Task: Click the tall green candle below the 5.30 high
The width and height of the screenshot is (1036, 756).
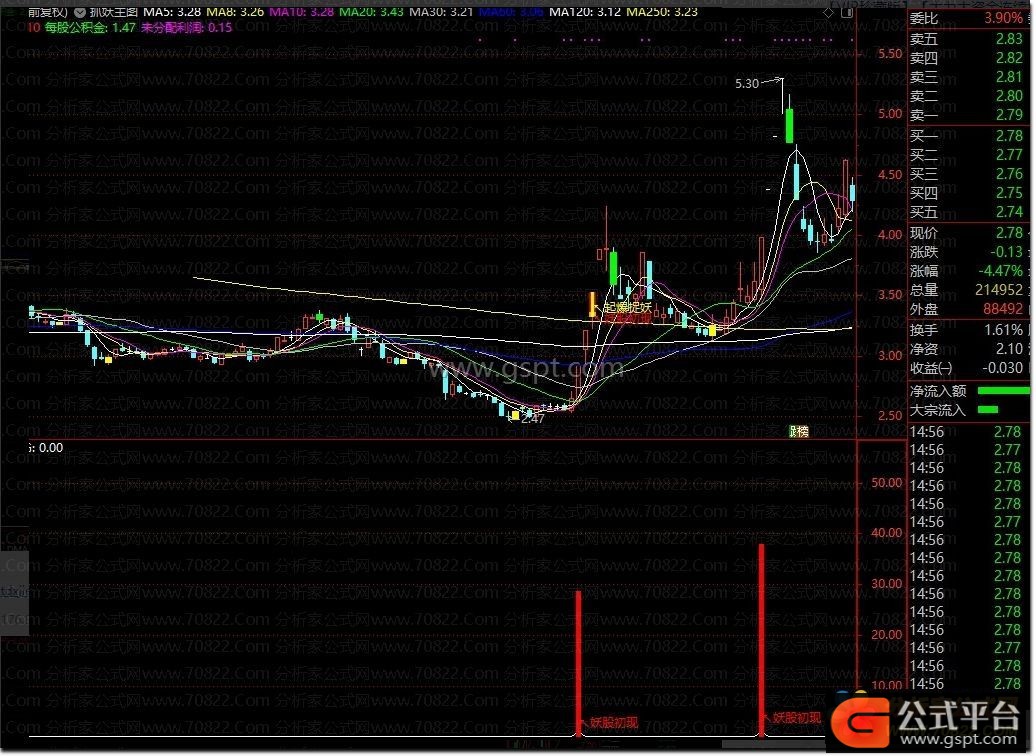Action: pos(789,126)
